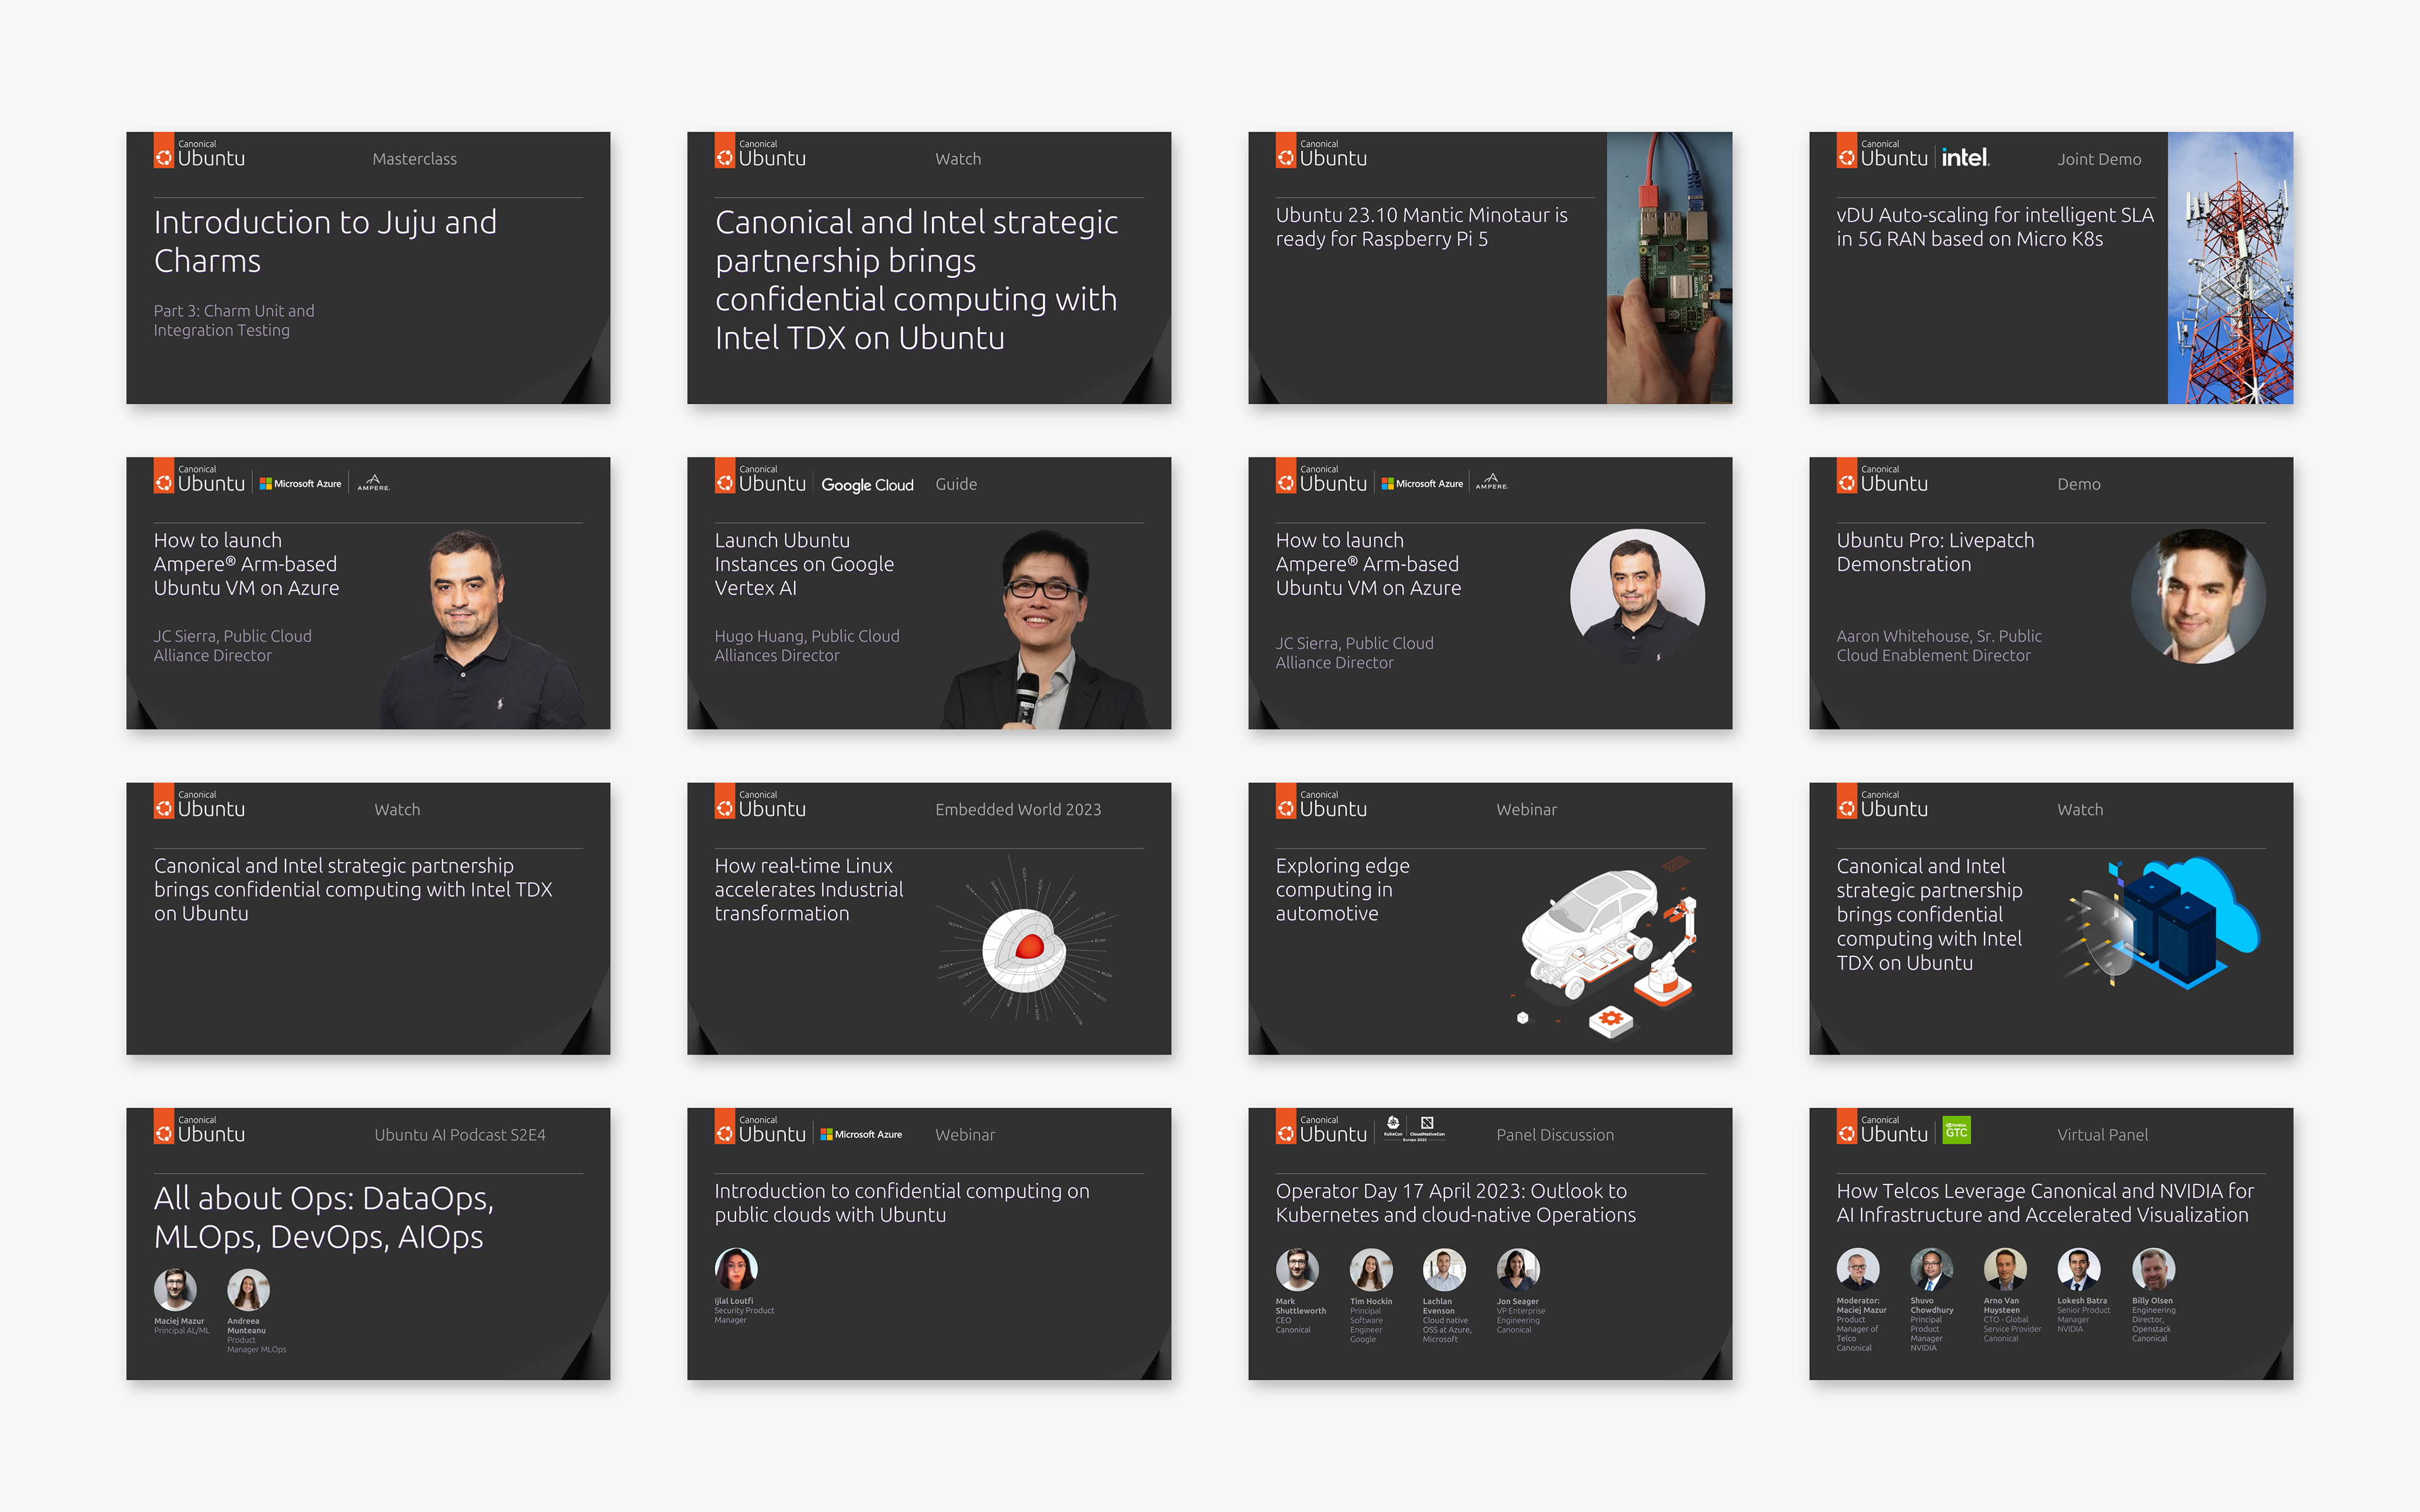Click Hugo Huang's portrait holding a microphone
The height and width of the screenshot is (1512, 2420).
1045,629
